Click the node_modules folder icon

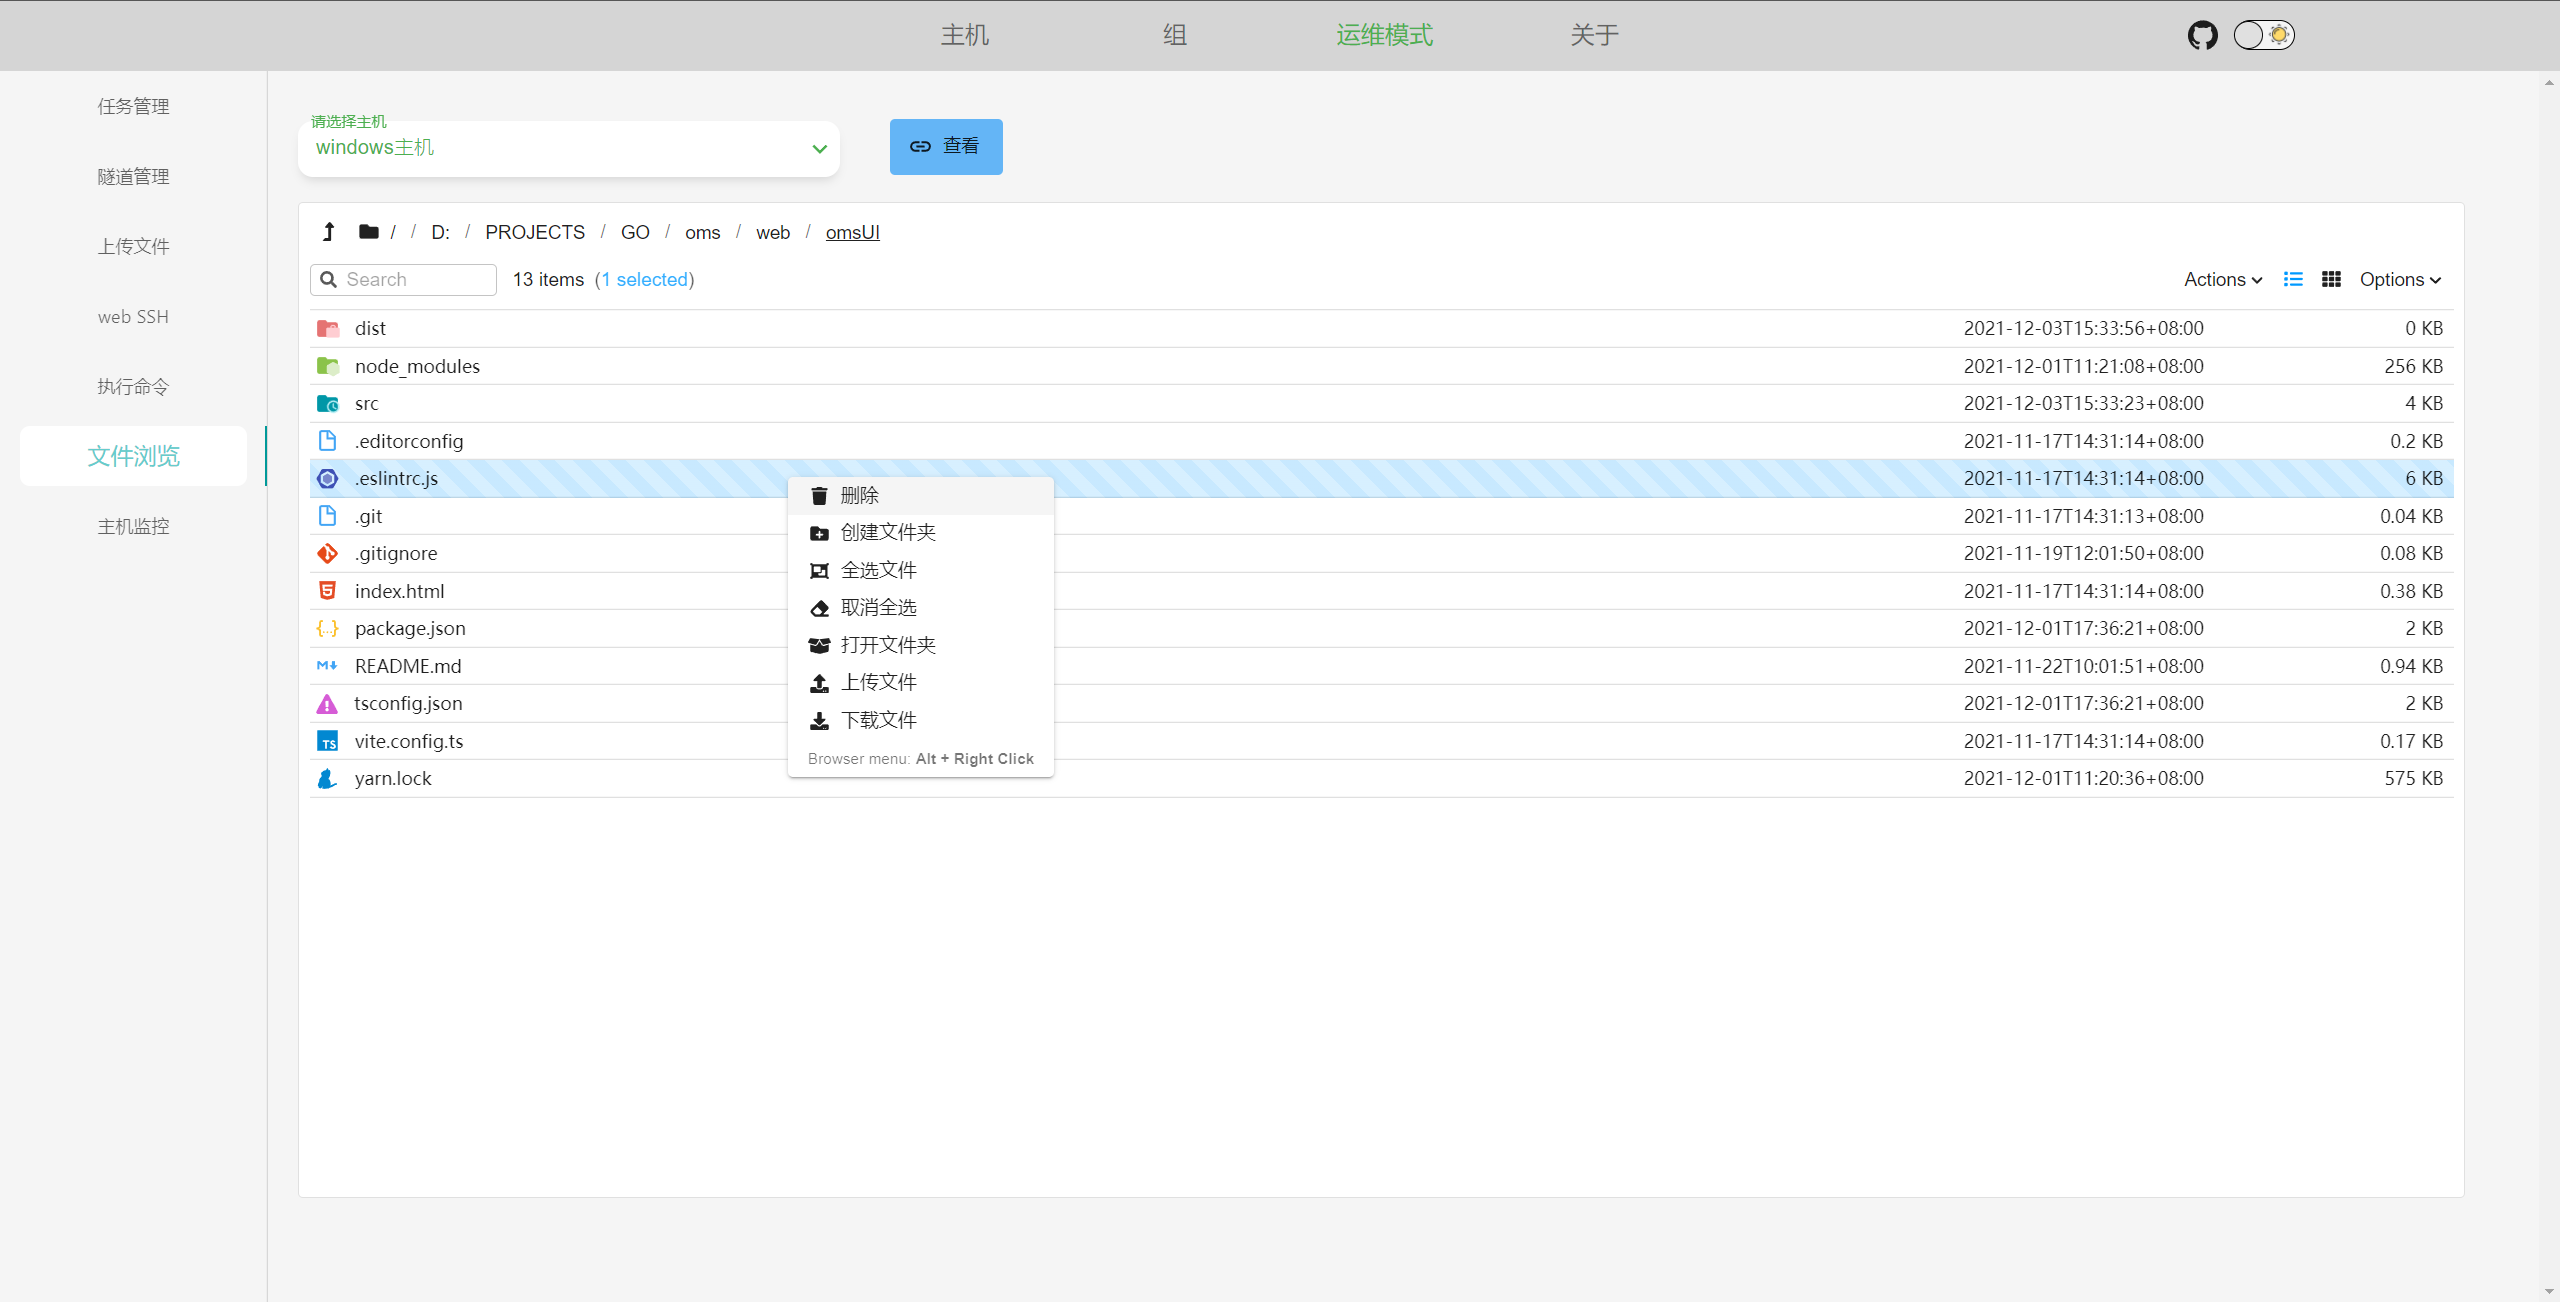[x=328, y=366]
